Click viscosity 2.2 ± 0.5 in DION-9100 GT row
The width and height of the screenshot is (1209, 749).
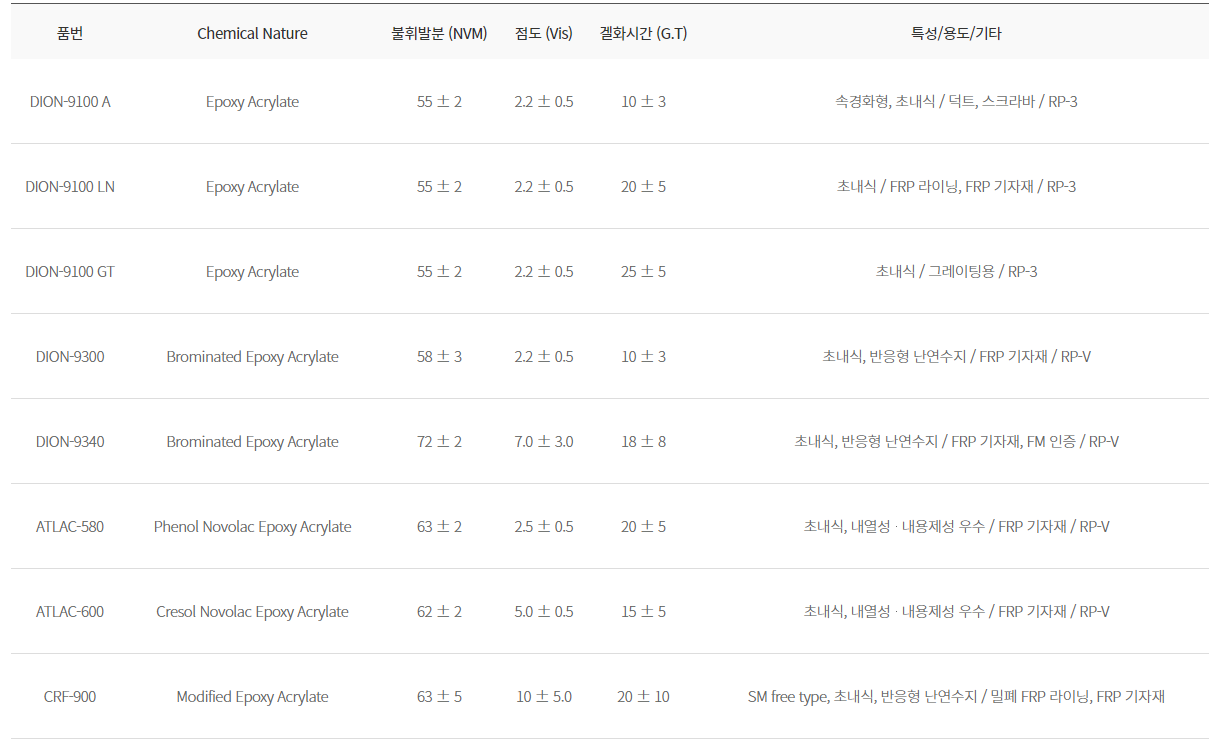point(544,272)
